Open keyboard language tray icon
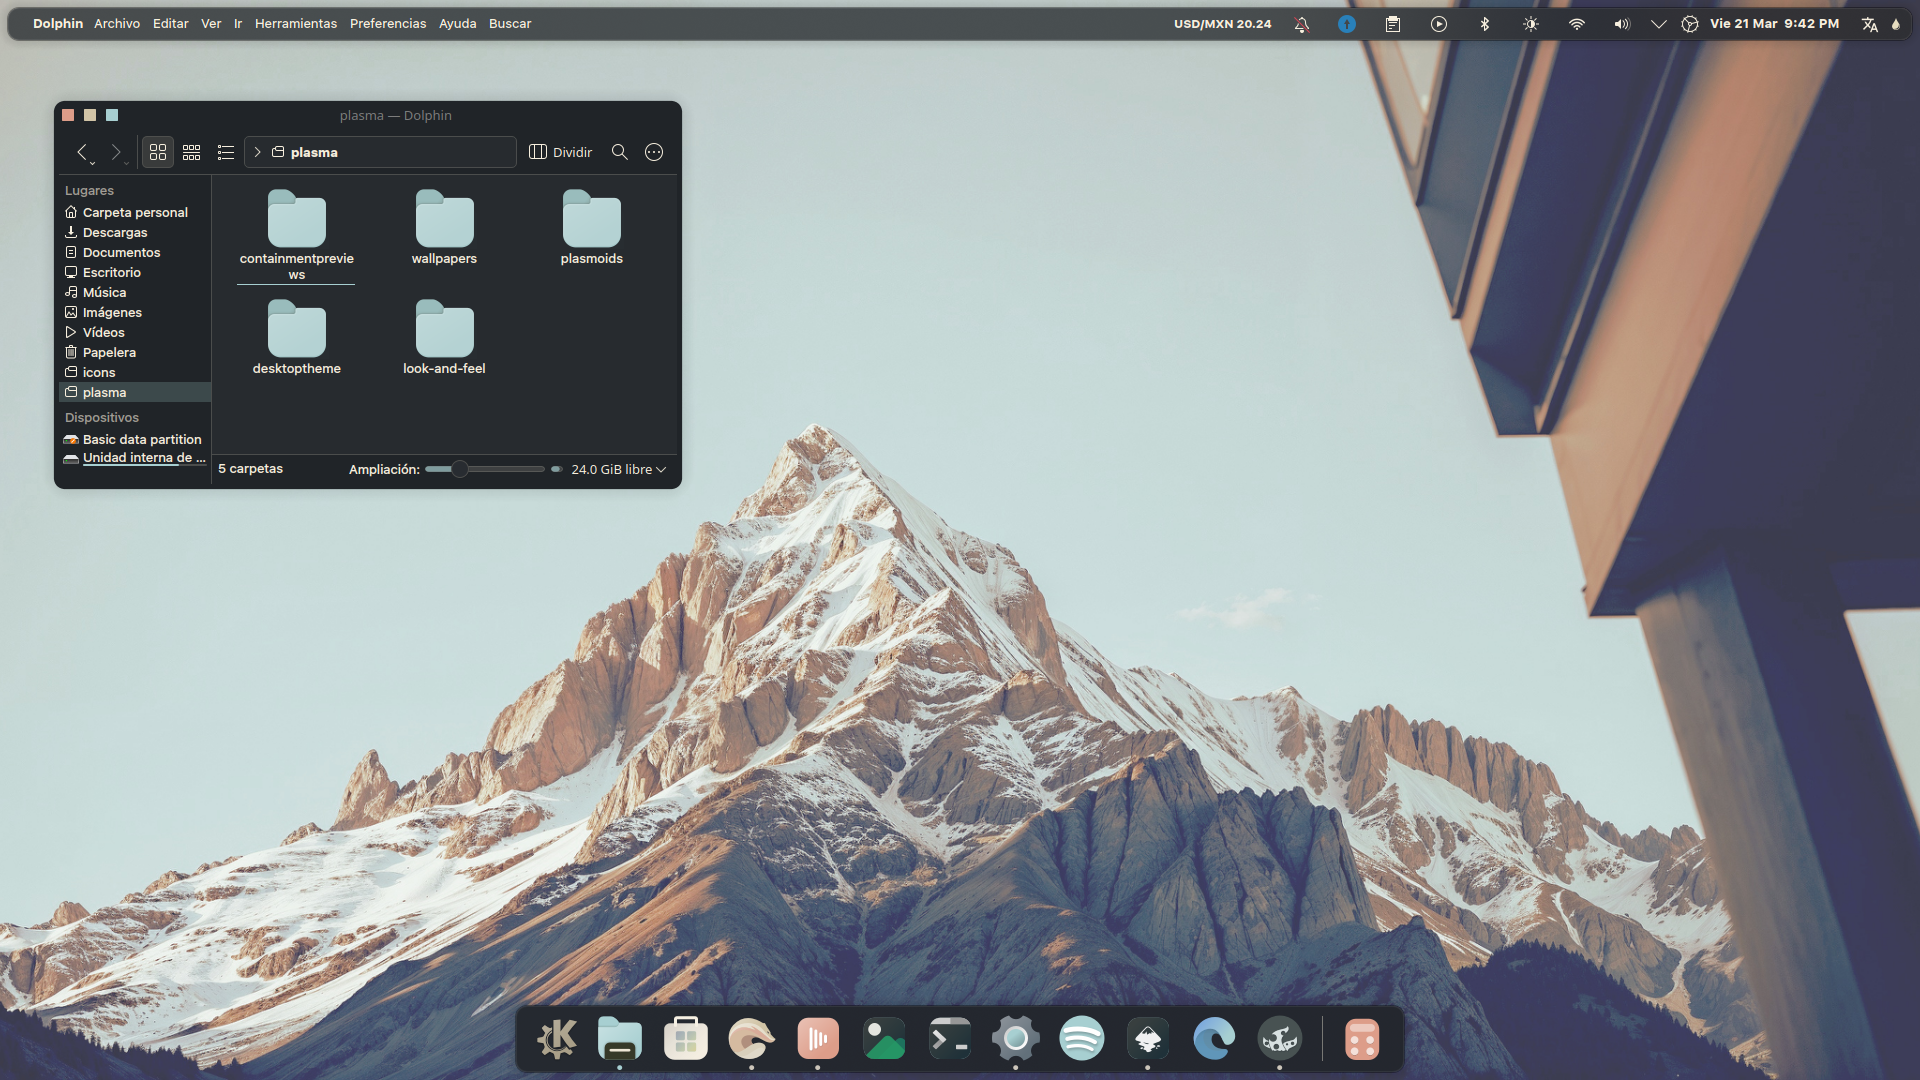The image size is (1920, 1080). click(x=1870, y=24)
